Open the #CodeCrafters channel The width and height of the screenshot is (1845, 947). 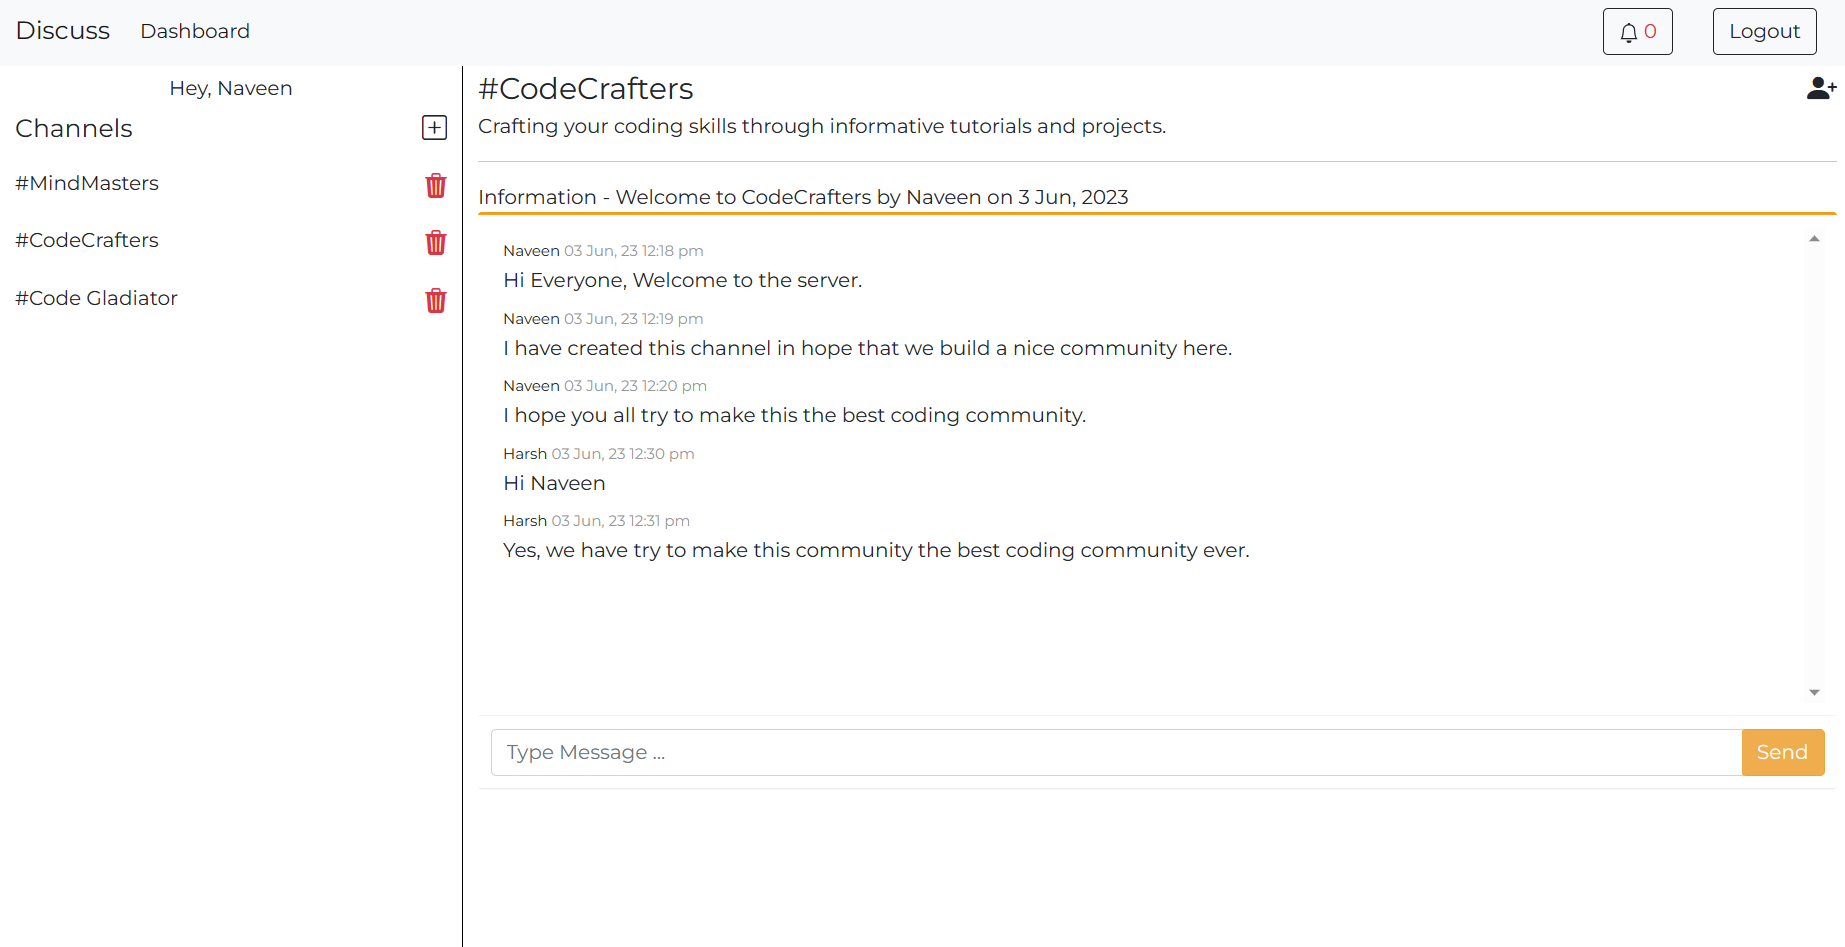coord(87,240)
